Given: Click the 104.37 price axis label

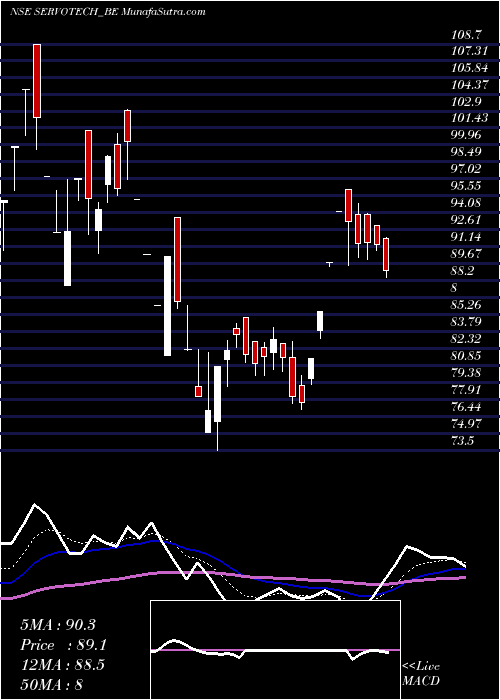Looking at the screenshot, I should 471,85.
